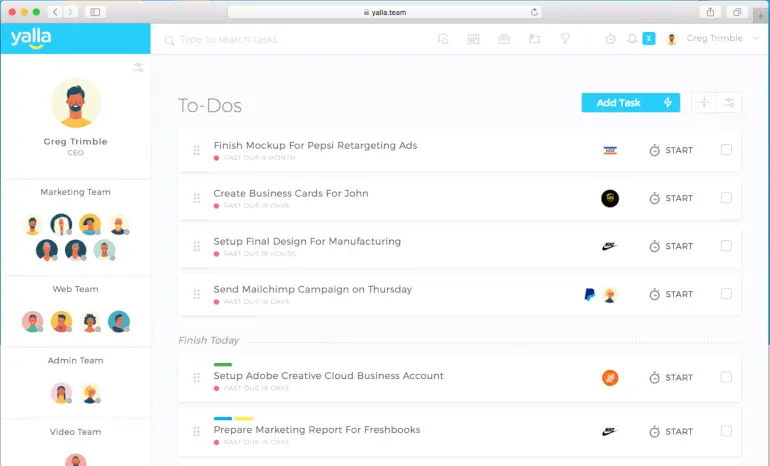
Task: Click the lightning quick-add on Add Task
Action: pyautogui.click(x=668, y=103)
